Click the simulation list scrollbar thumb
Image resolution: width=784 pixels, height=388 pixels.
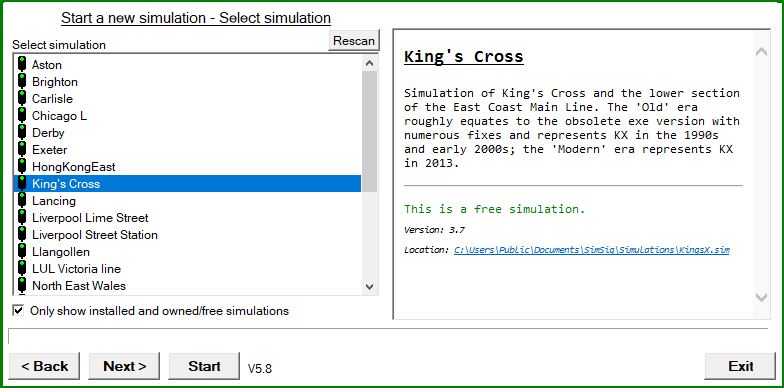click(370, 132)
